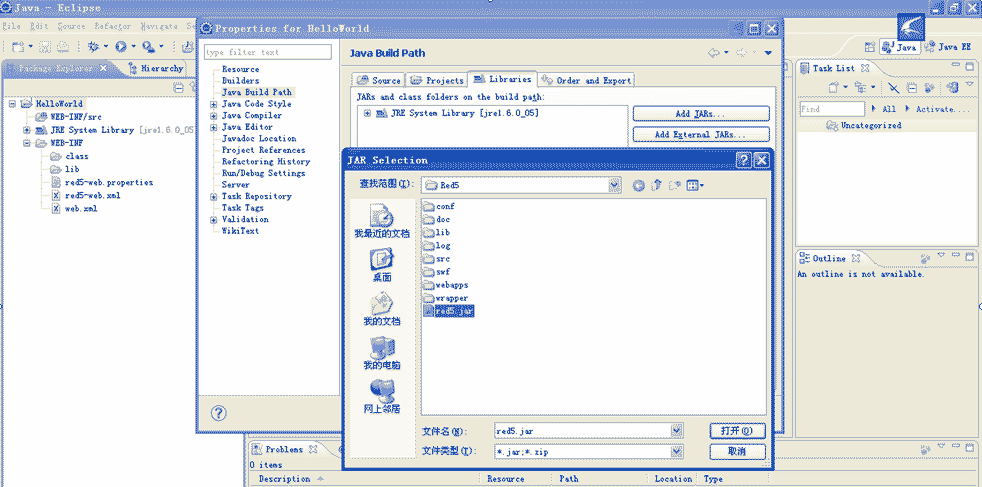Click the help question mark in Properties dialog

click(219, 413)
